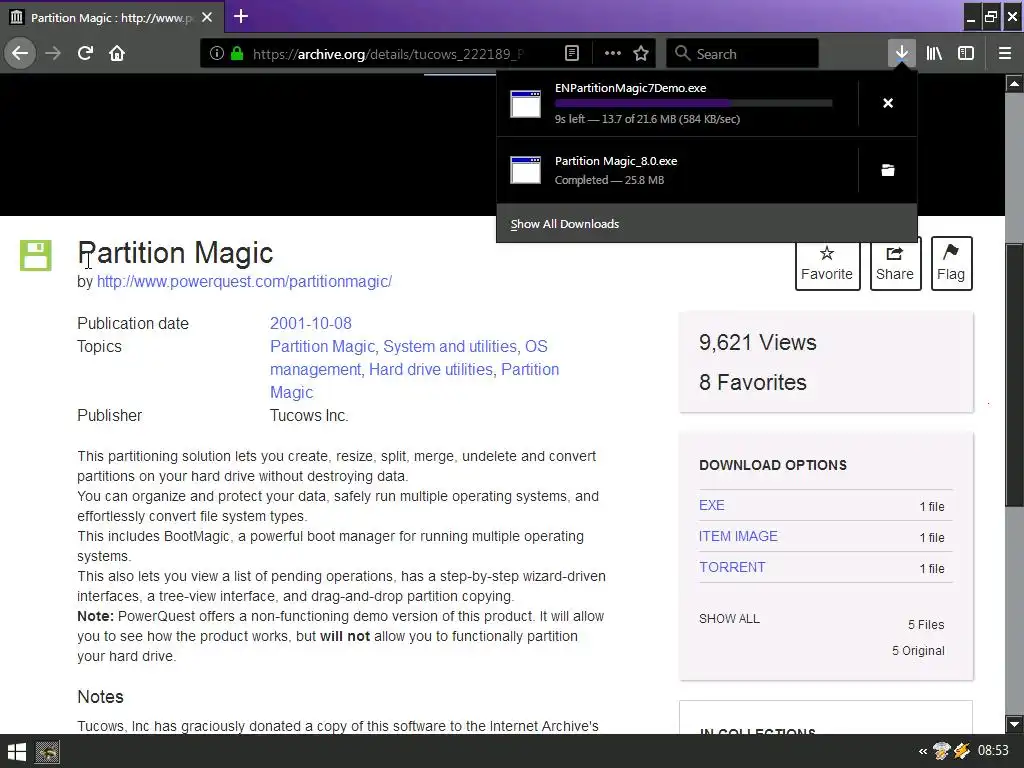Bookmark this page with the star
This screenshot has height=768, width=1024.
(x=641, y=54)
